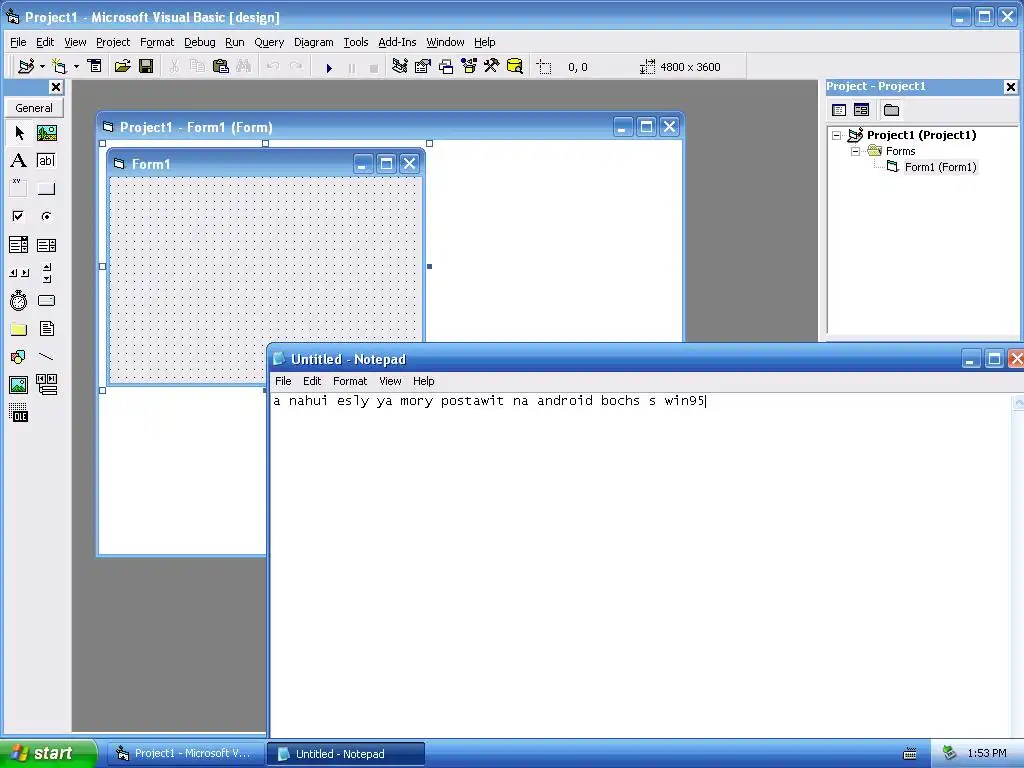Close the Project Explorer panel
The width and height of the screenshot is (1024, 768).
(1011, 86)
